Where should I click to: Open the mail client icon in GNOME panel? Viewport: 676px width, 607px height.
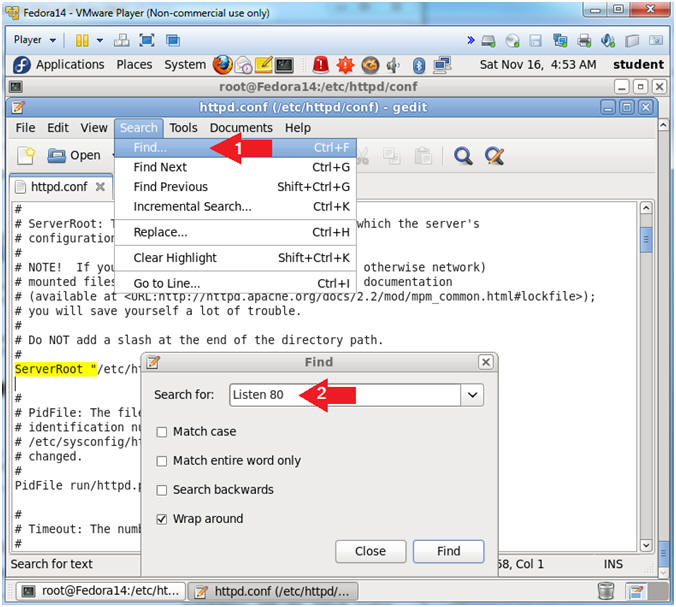(244, 65)
